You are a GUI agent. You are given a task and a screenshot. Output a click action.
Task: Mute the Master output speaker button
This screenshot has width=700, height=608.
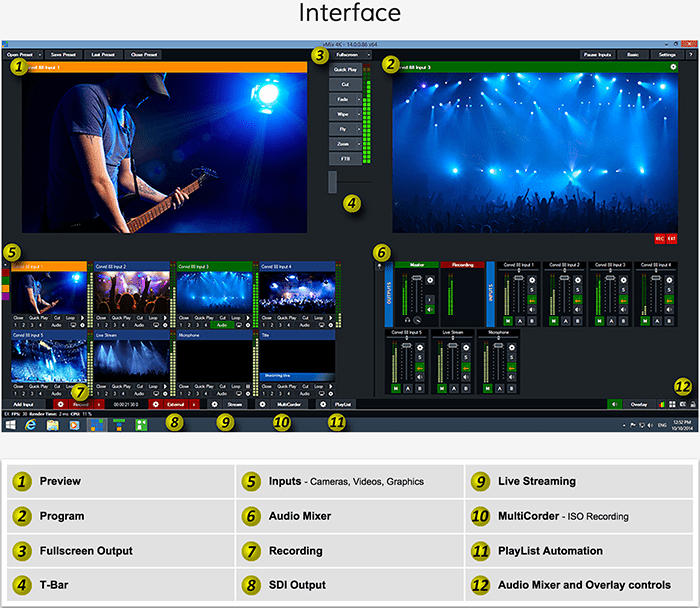click(x=430, y=309)
